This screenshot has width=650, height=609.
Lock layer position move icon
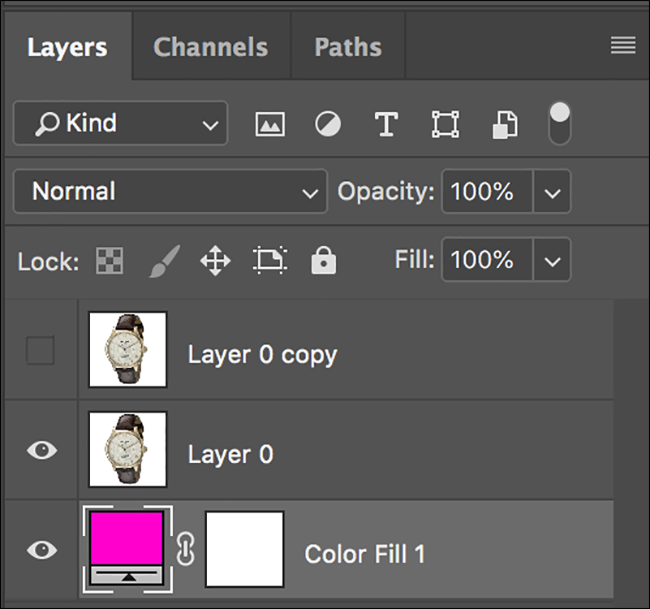215,261
